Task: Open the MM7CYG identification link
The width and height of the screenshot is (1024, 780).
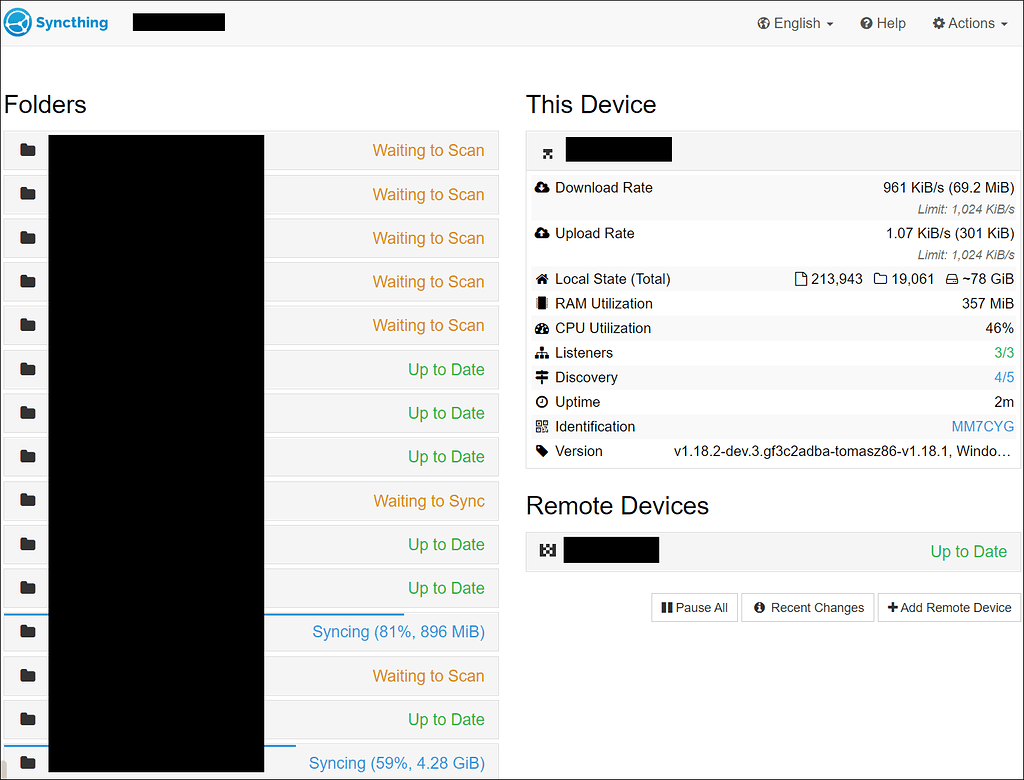Action: (983, 426)
